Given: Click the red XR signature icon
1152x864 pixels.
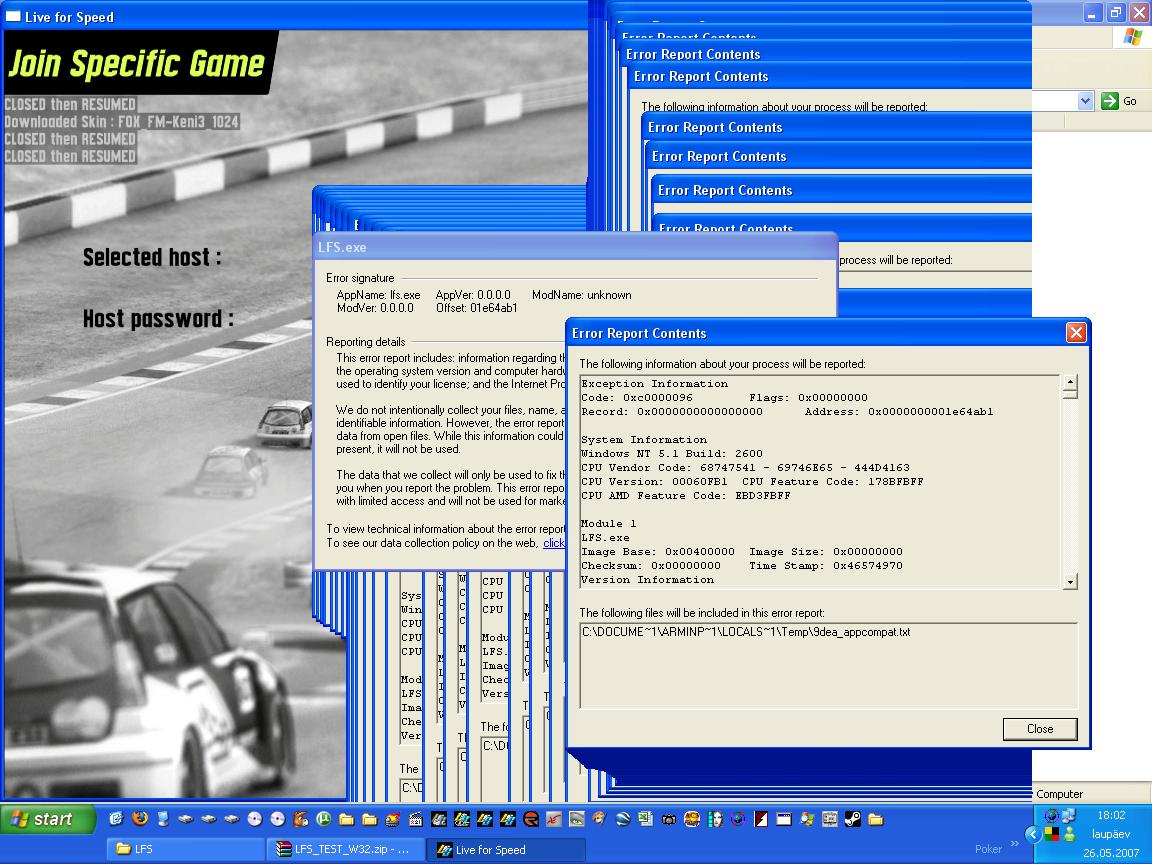Looking at the screenshot, I should tap(554, 818).
